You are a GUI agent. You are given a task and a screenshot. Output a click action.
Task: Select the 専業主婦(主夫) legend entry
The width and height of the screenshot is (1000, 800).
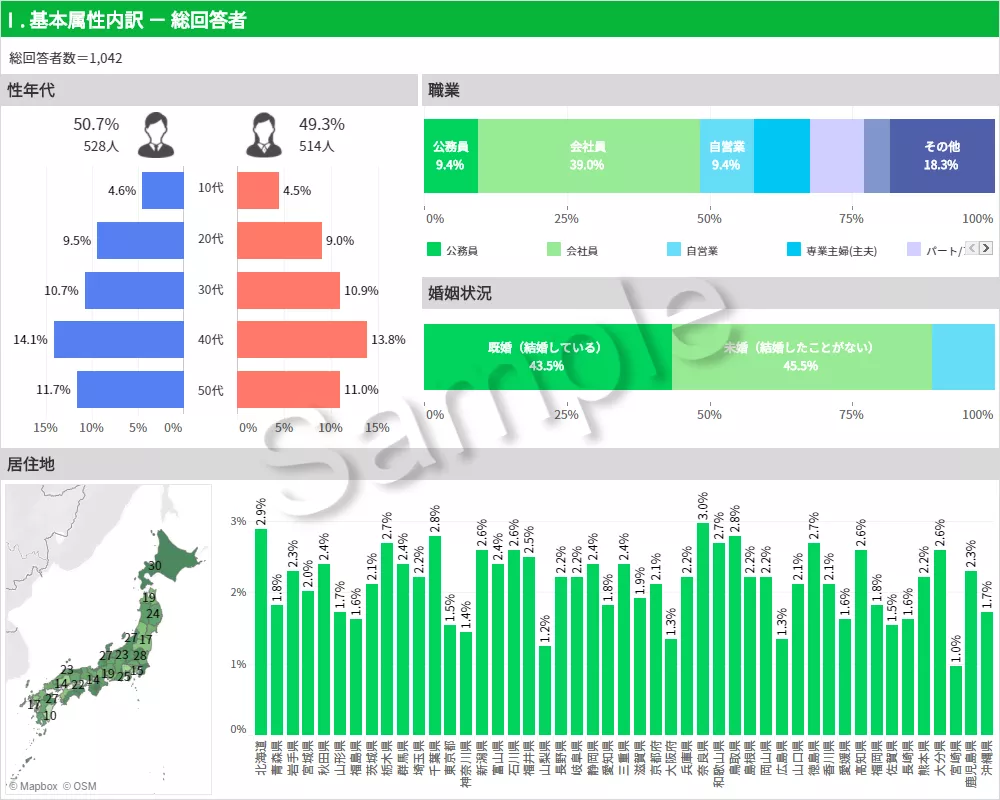(840, 251)
